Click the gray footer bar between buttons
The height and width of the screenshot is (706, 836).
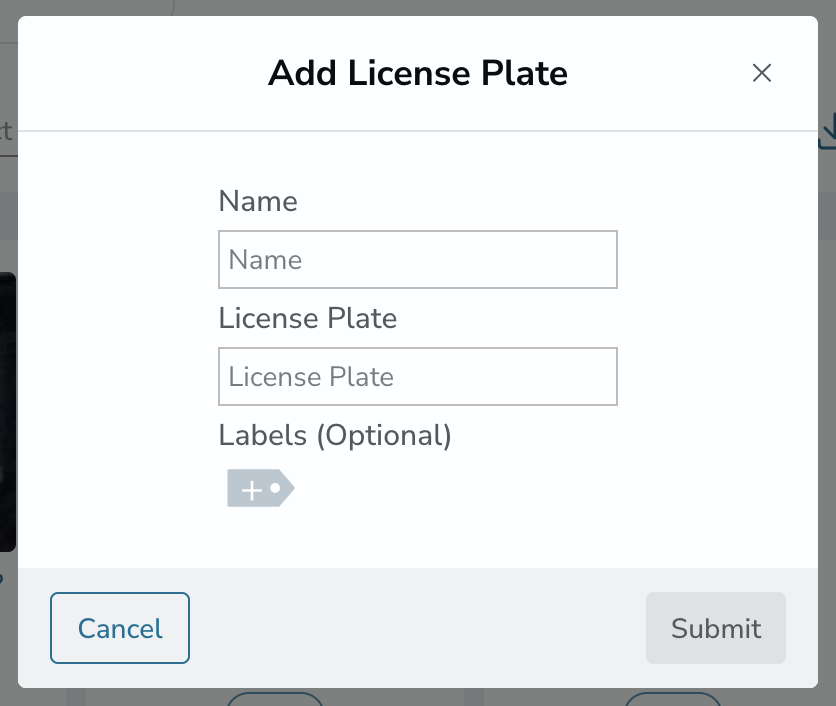coord(417,628)
